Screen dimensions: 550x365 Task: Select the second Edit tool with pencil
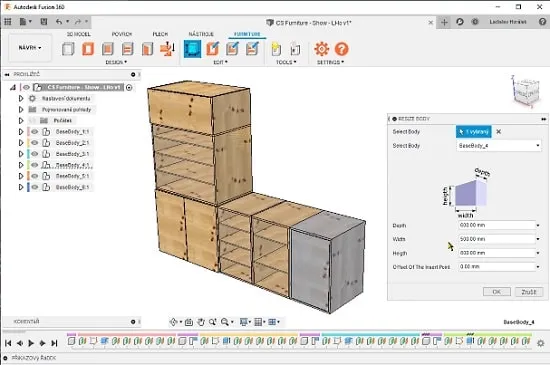click(x=213, y=49)
